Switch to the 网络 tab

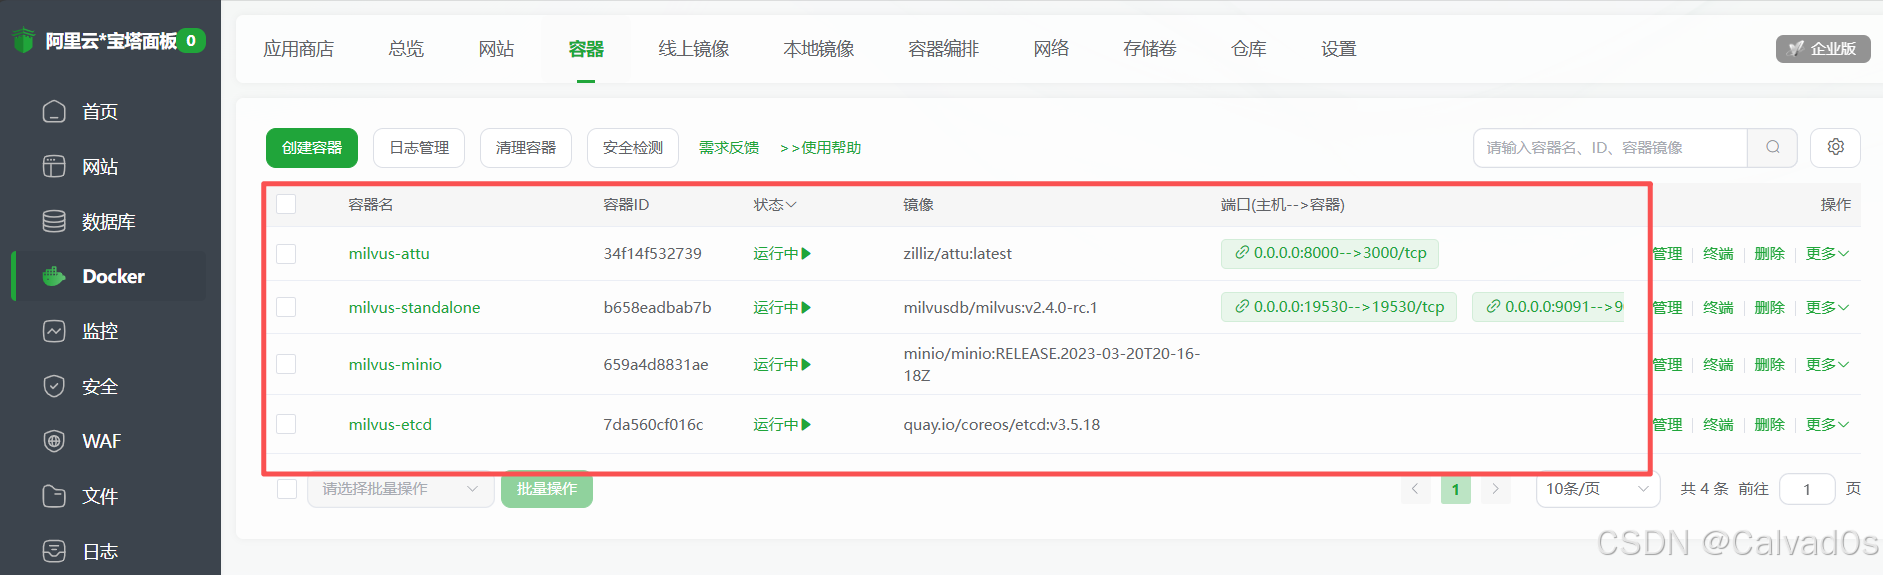coord(1051,49)
